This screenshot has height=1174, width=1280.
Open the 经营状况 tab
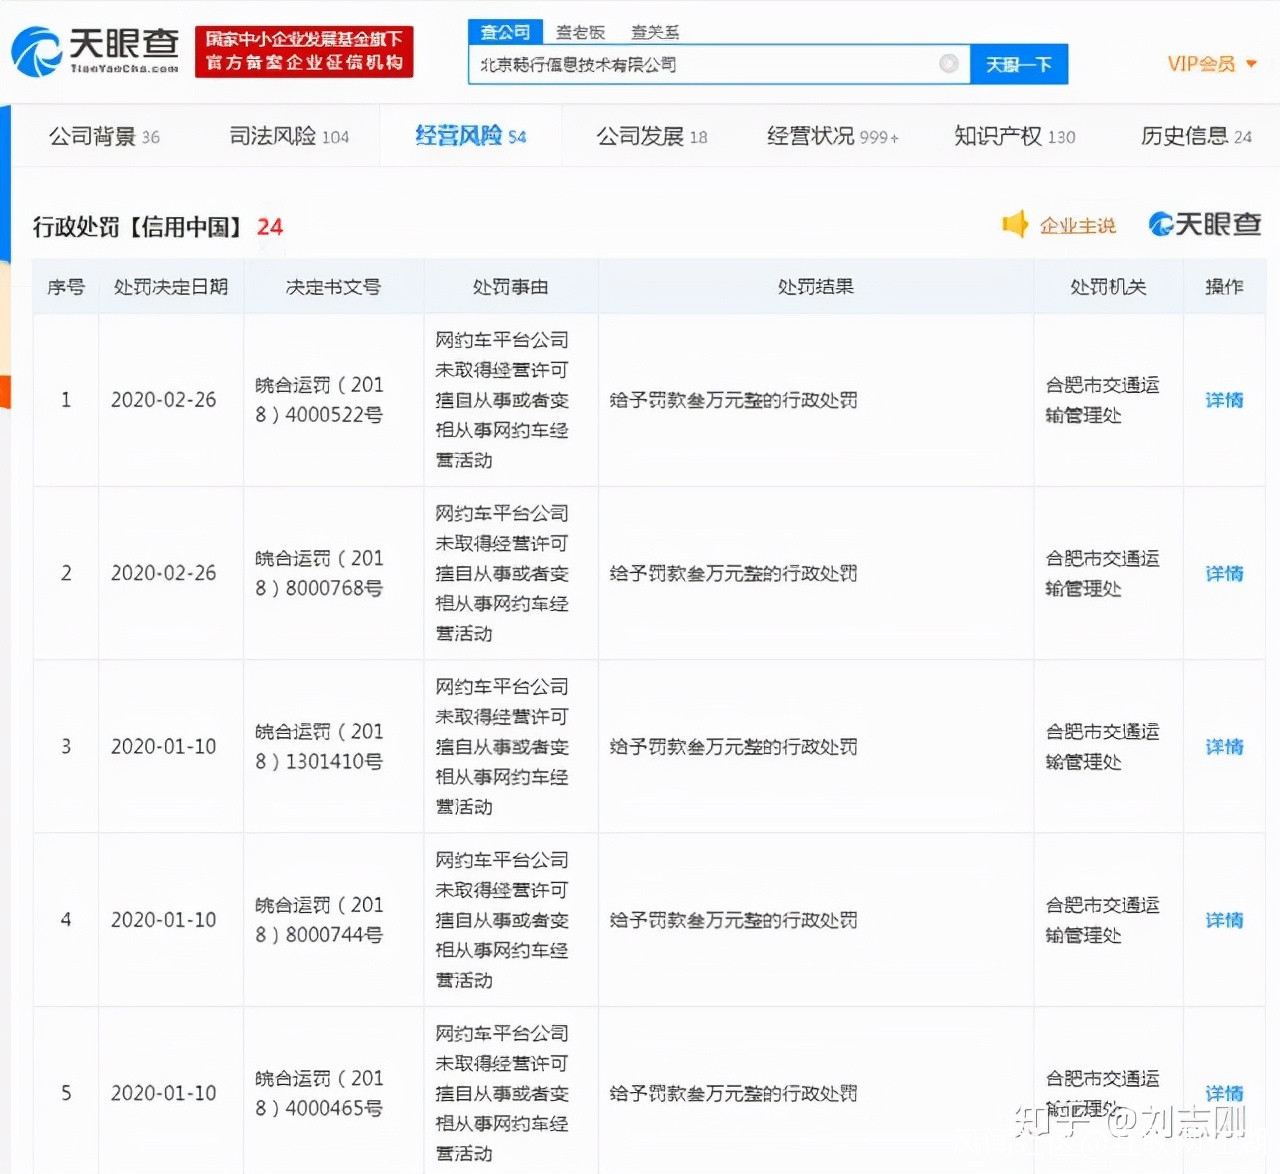(832, 136)
